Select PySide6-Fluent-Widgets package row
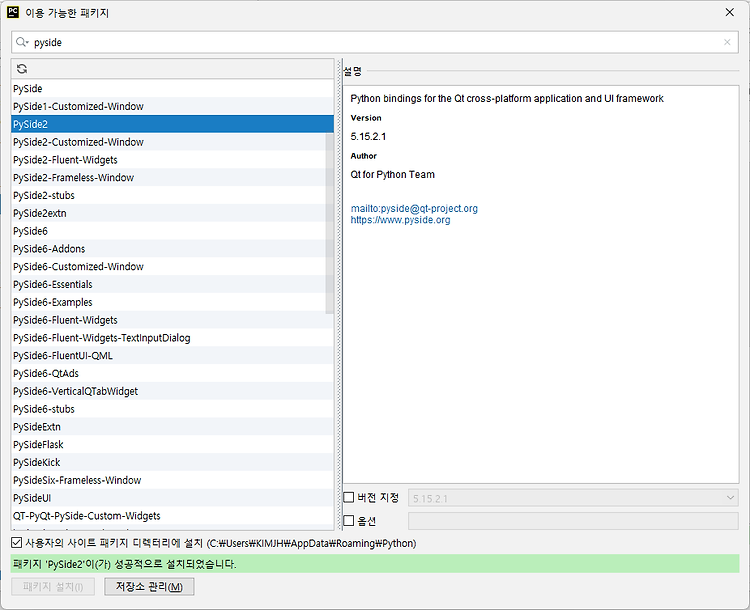The image size is (750, 610). [172, 320]
